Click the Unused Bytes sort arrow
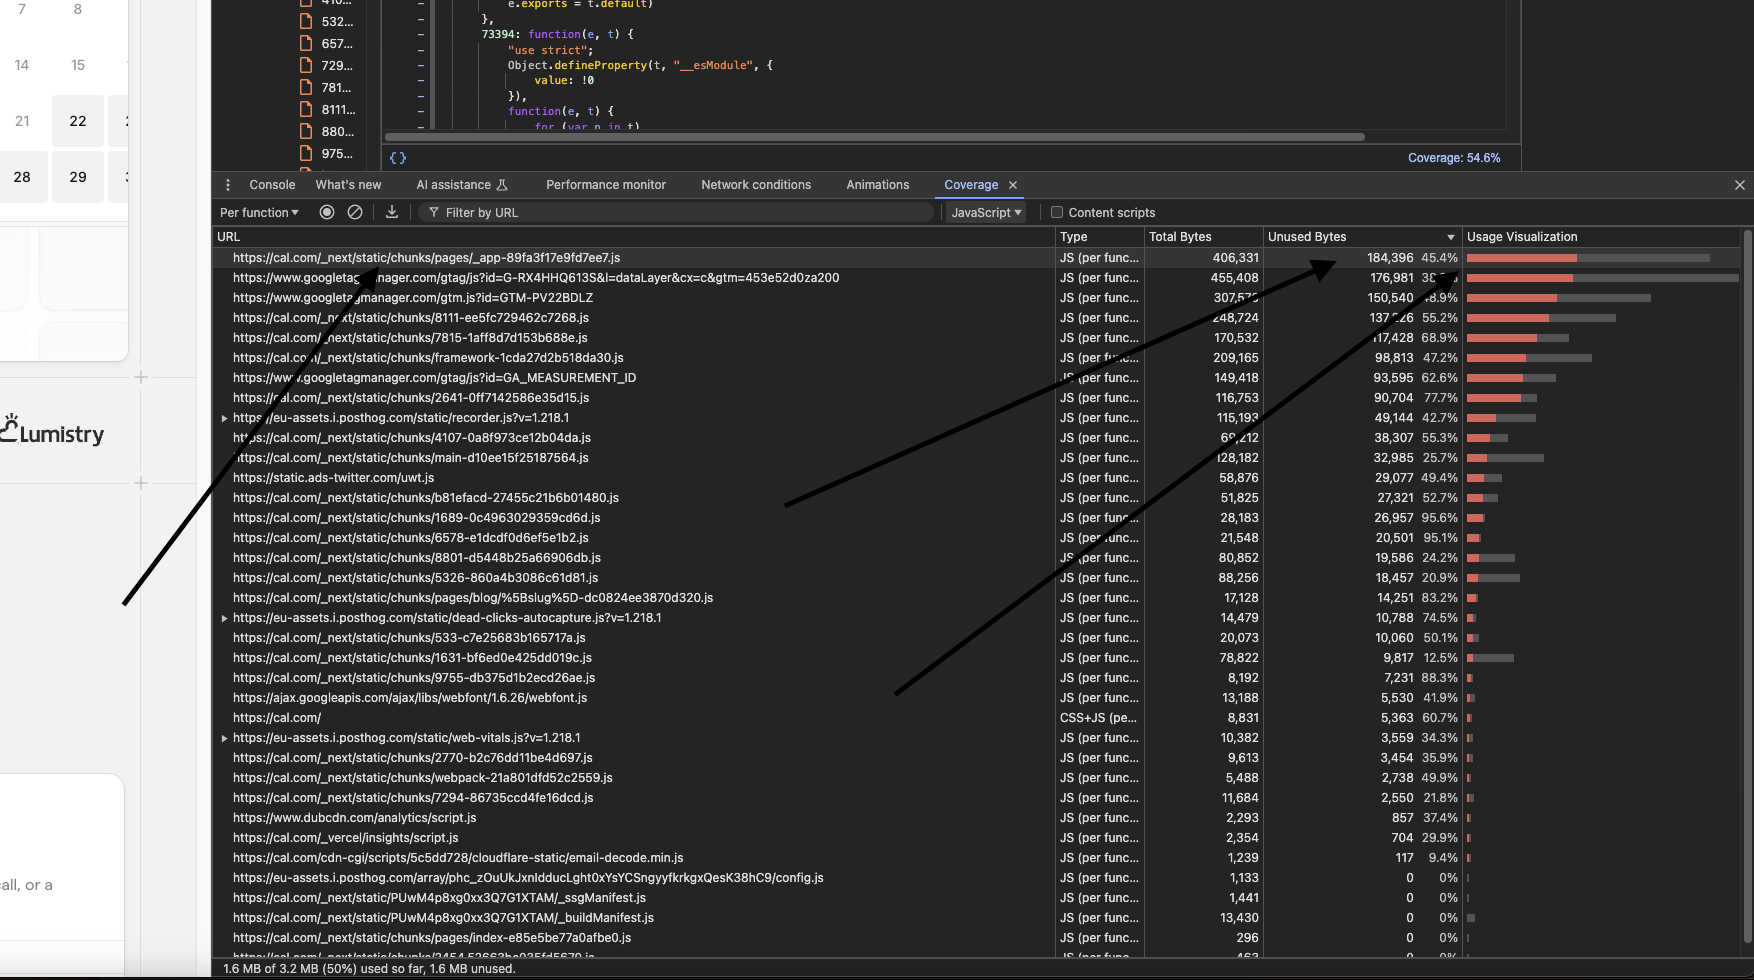This screenshot has height=980, width=1754. pyautogui.click(x=1451, y=237)
